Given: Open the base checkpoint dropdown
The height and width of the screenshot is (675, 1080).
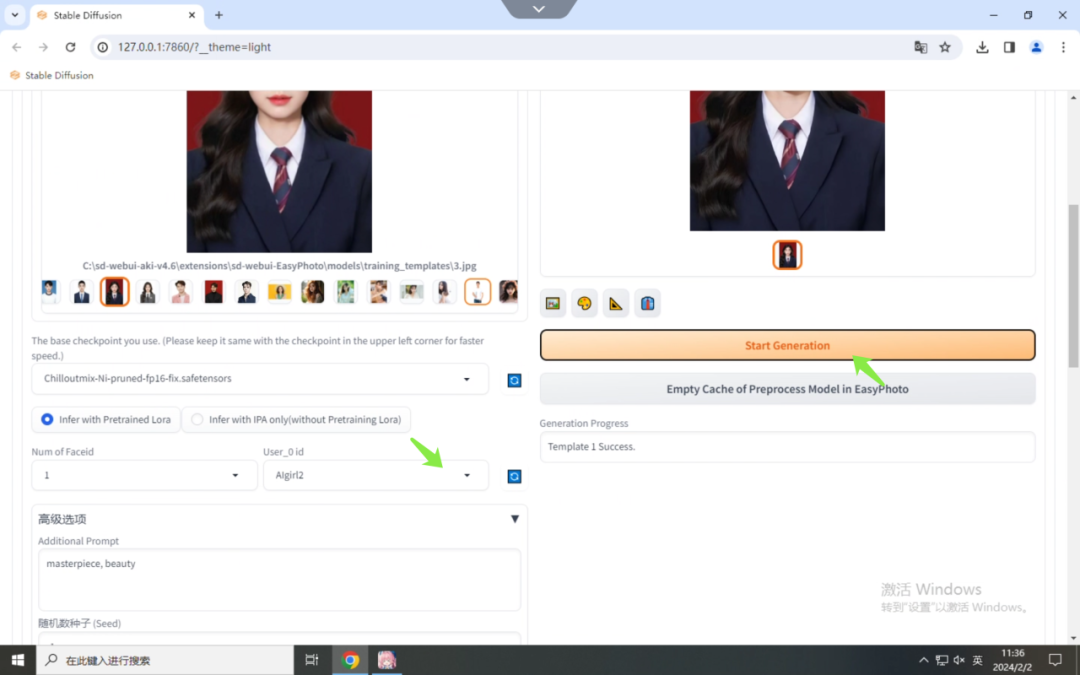Looking at the screenshot, I should (x=260, y=379).
